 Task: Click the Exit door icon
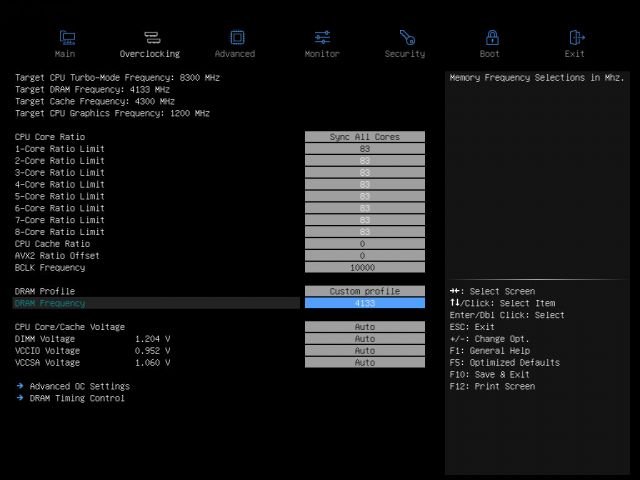click(577, 38)
